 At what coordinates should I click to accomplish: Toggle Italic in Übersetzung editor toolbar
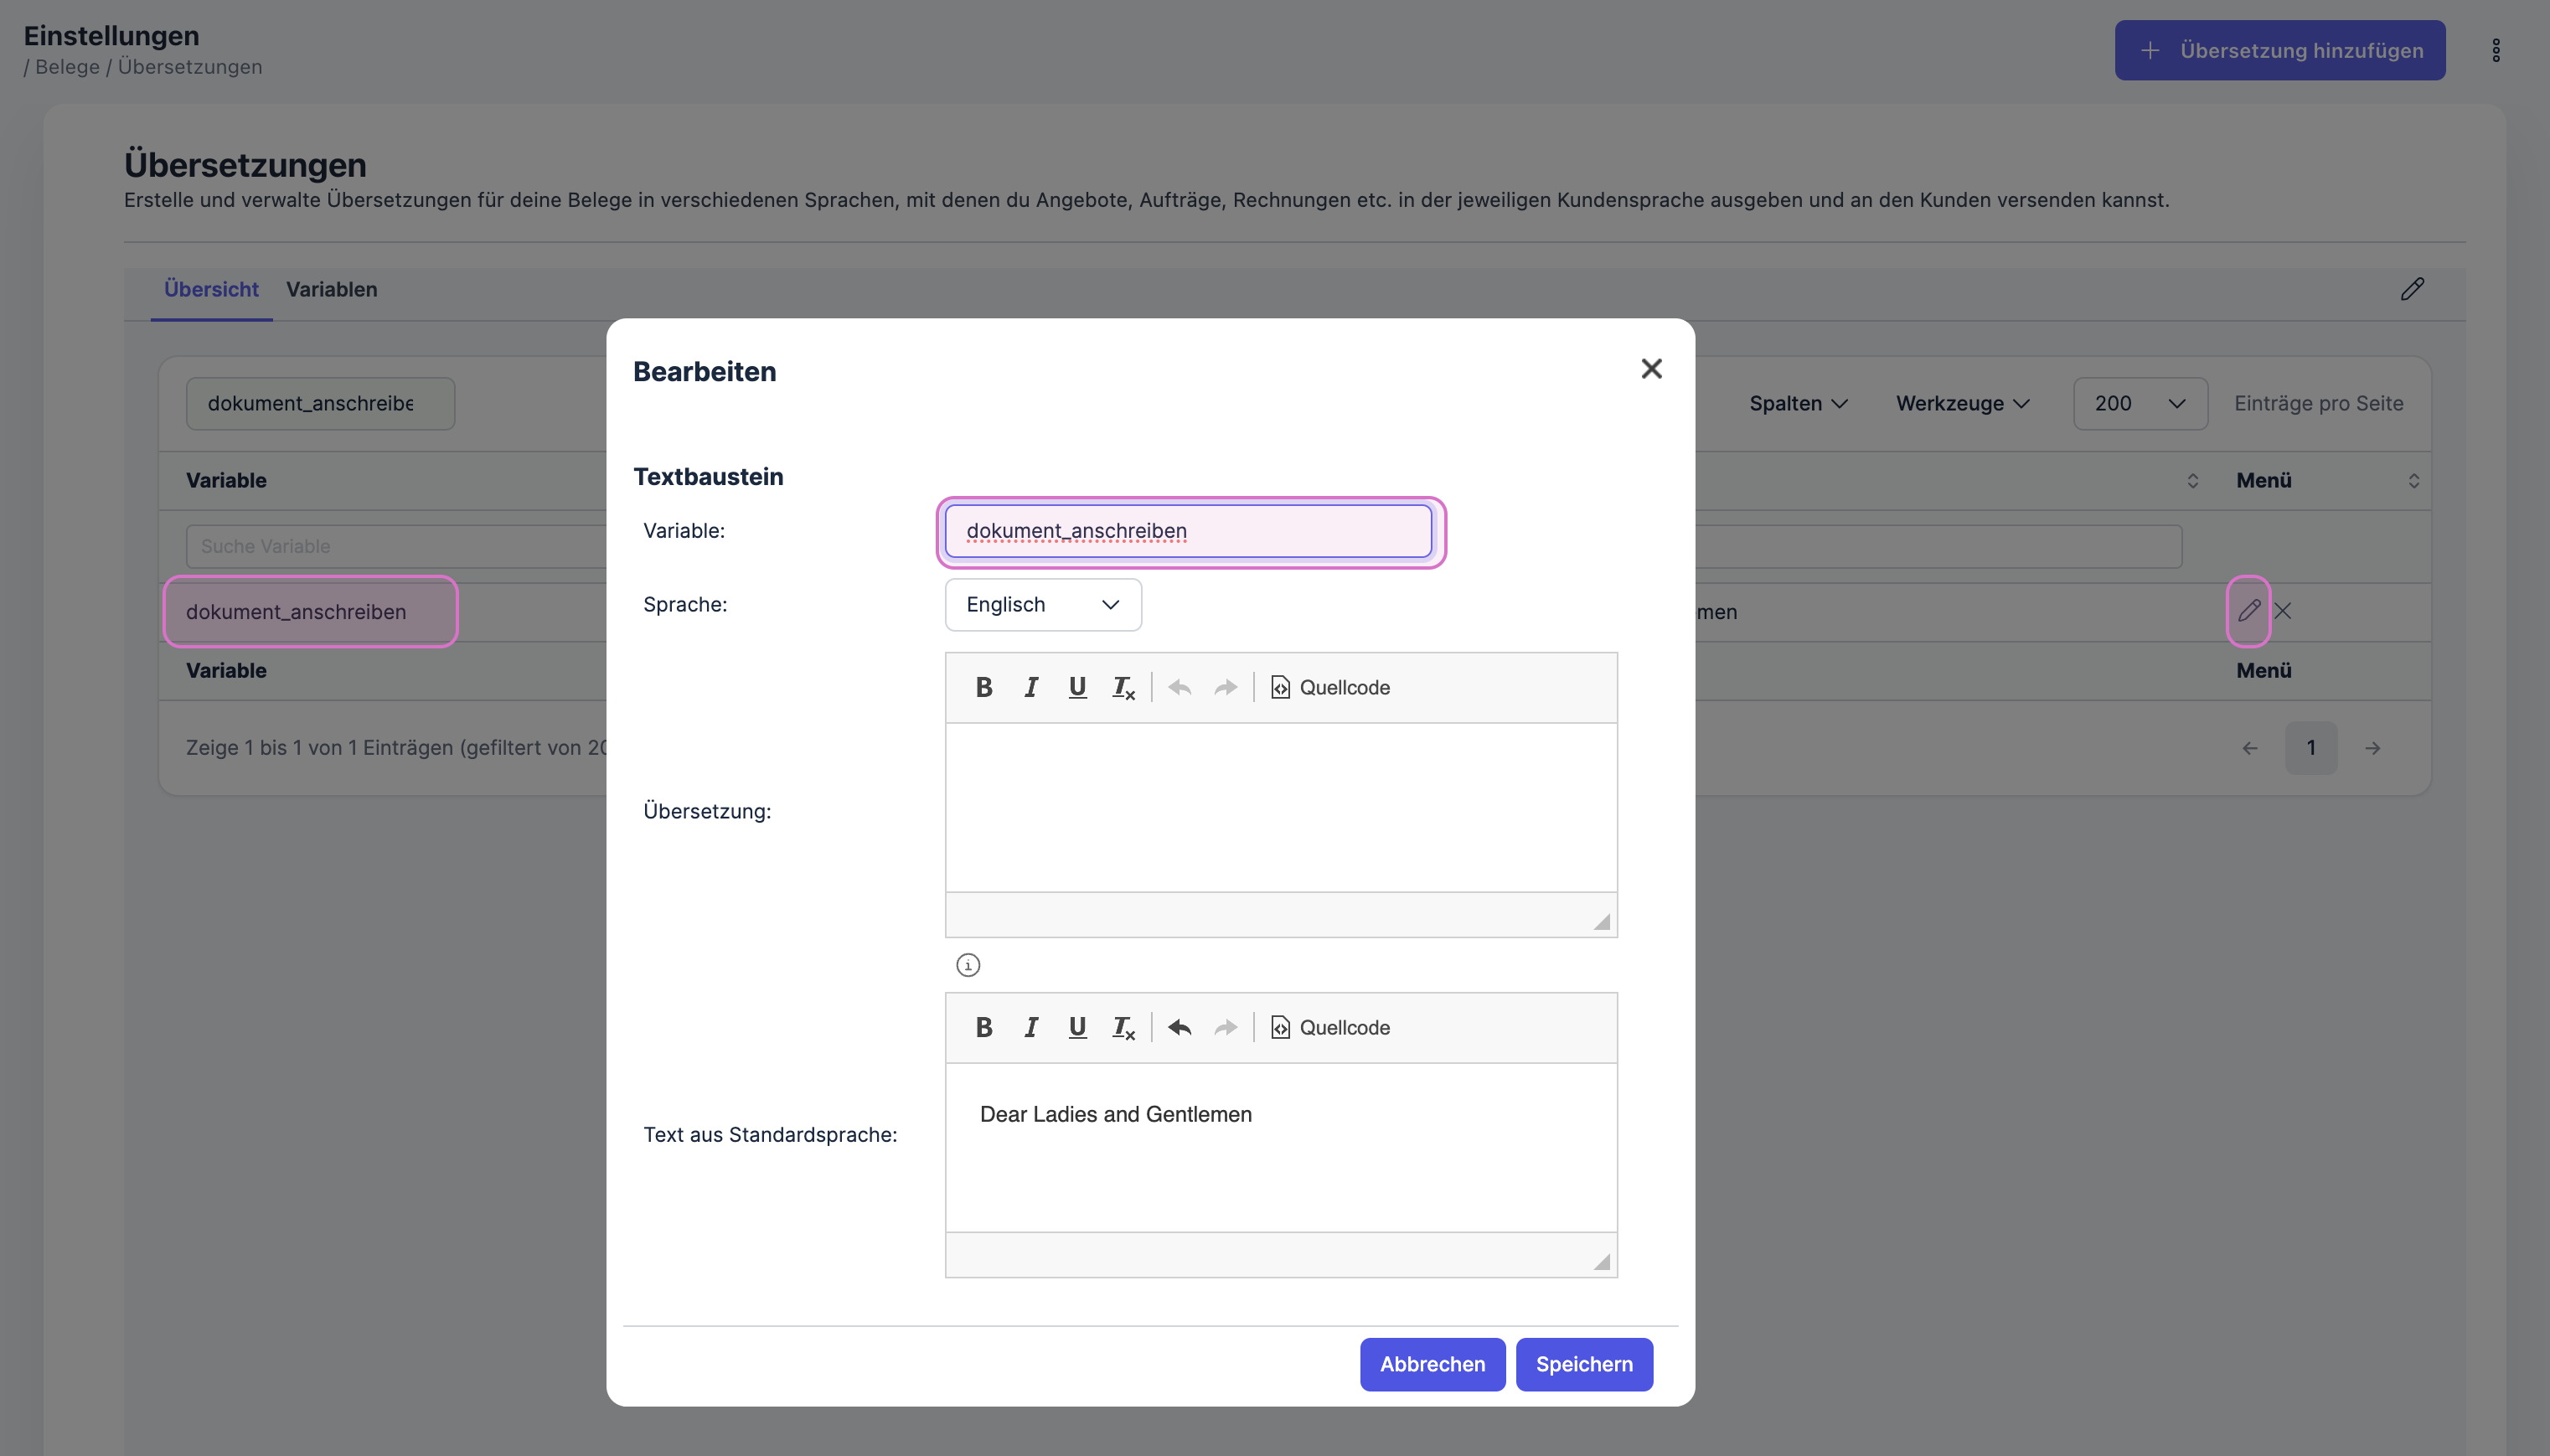tap(1030, 687)
